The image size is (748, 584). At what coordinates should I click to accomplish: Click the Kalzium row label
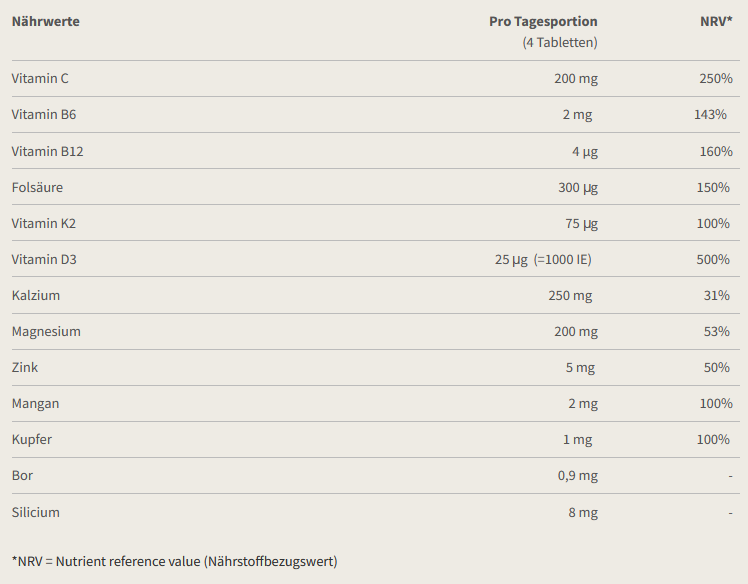36,295
